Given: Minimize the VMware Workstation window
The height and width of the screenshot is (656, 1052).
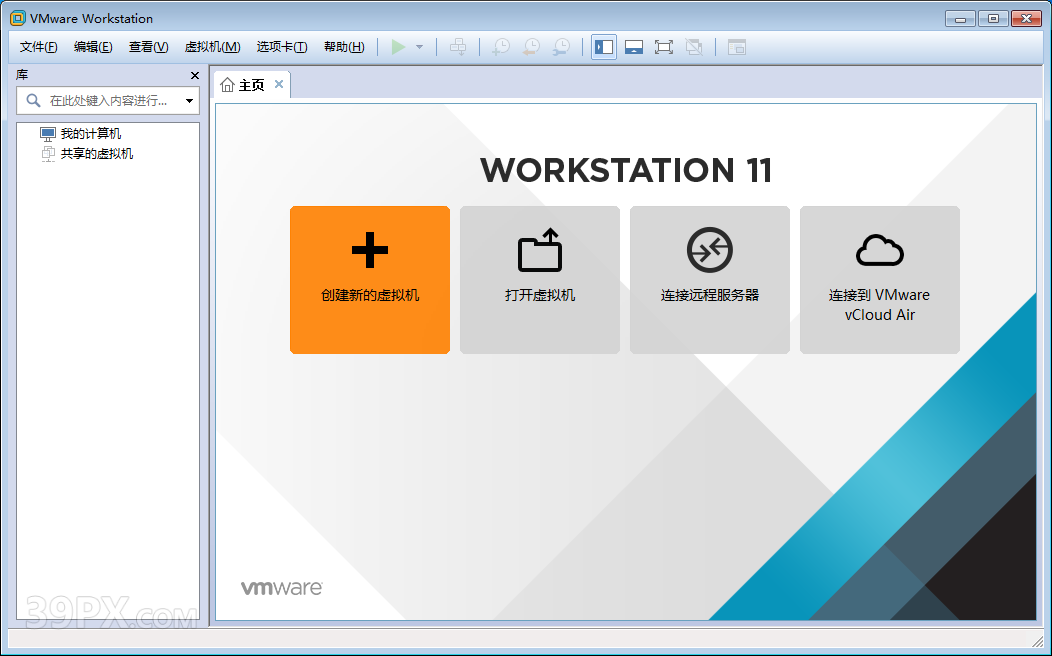Looking at the screenshot, I should pyautogui.click(x=960, y=19).
